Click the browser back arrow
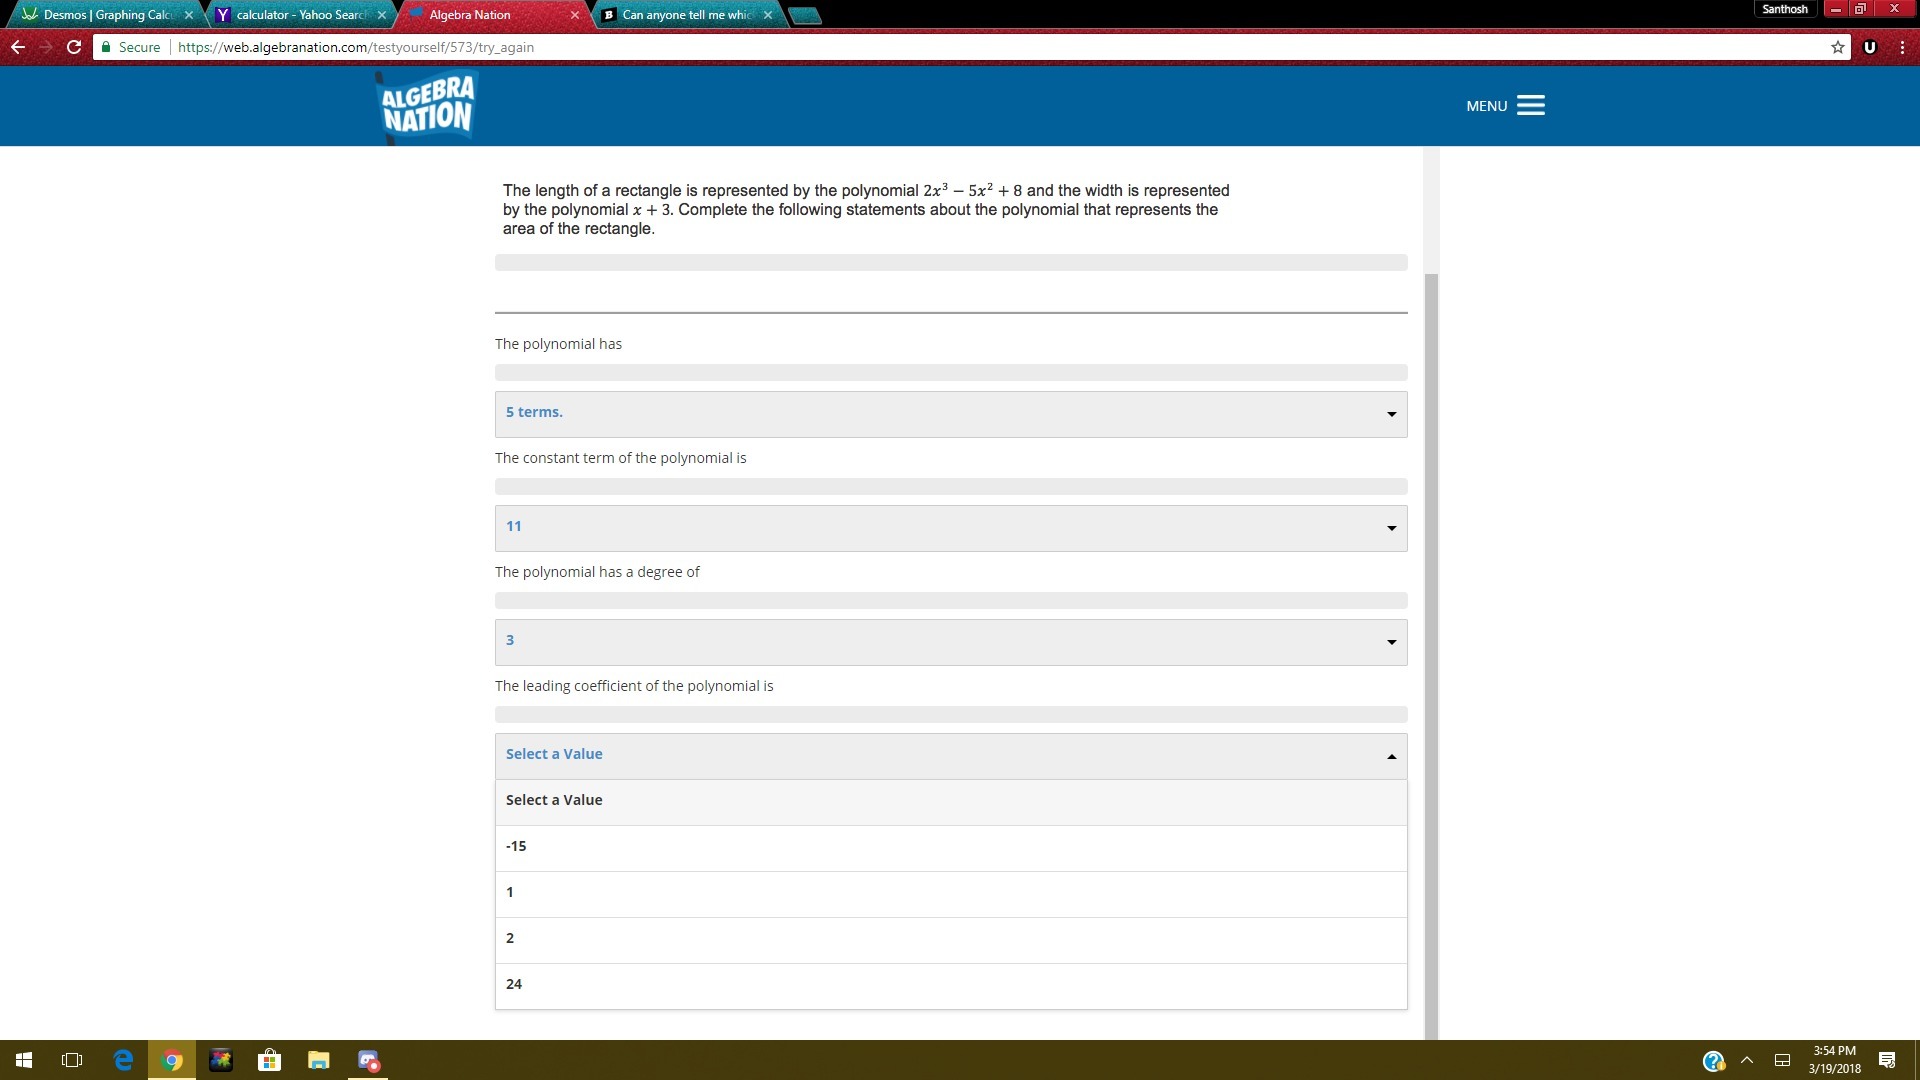The image size is (1920, 1080). [18, 47]
